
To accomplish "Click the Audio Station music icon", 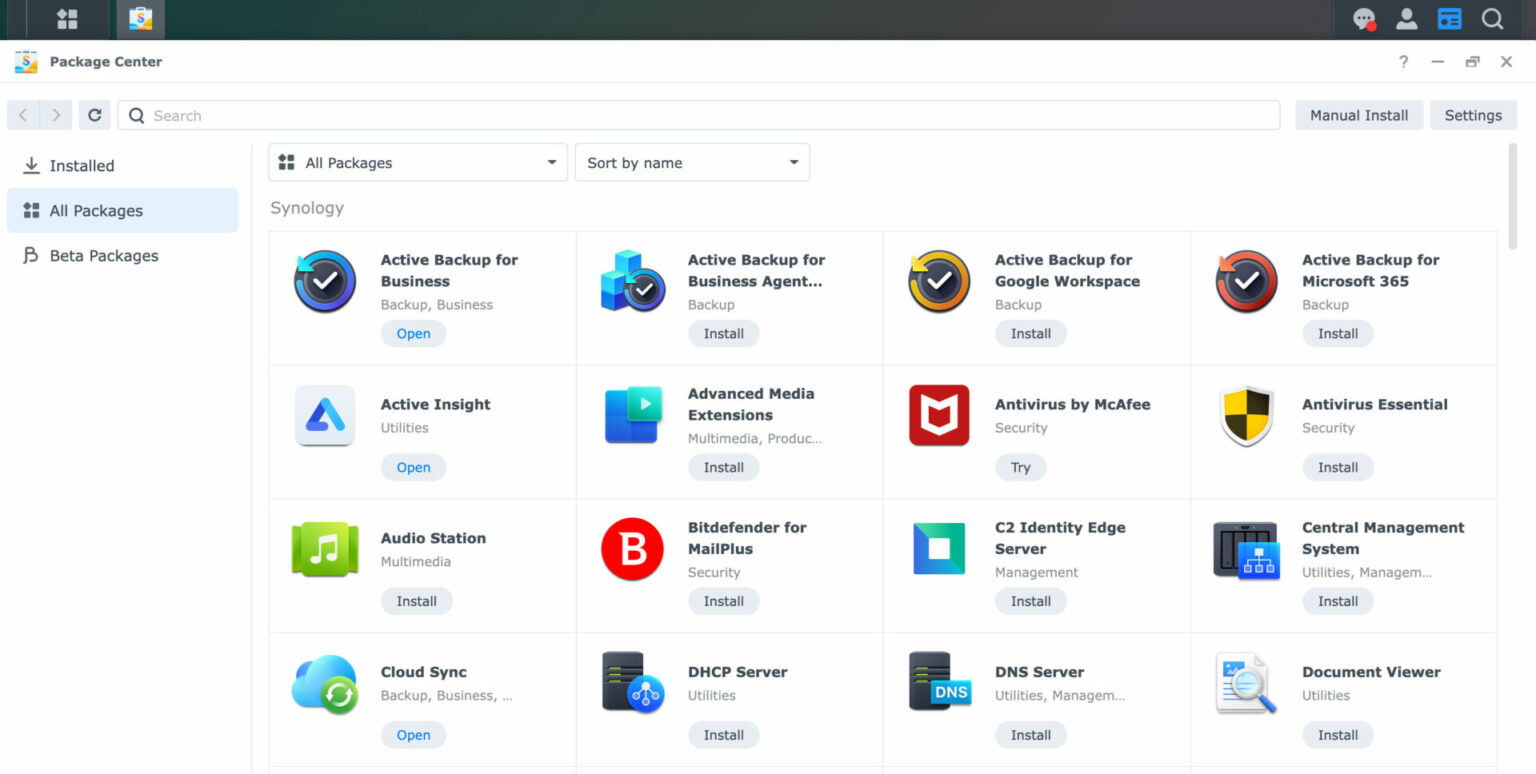I will tap(324, 549).
